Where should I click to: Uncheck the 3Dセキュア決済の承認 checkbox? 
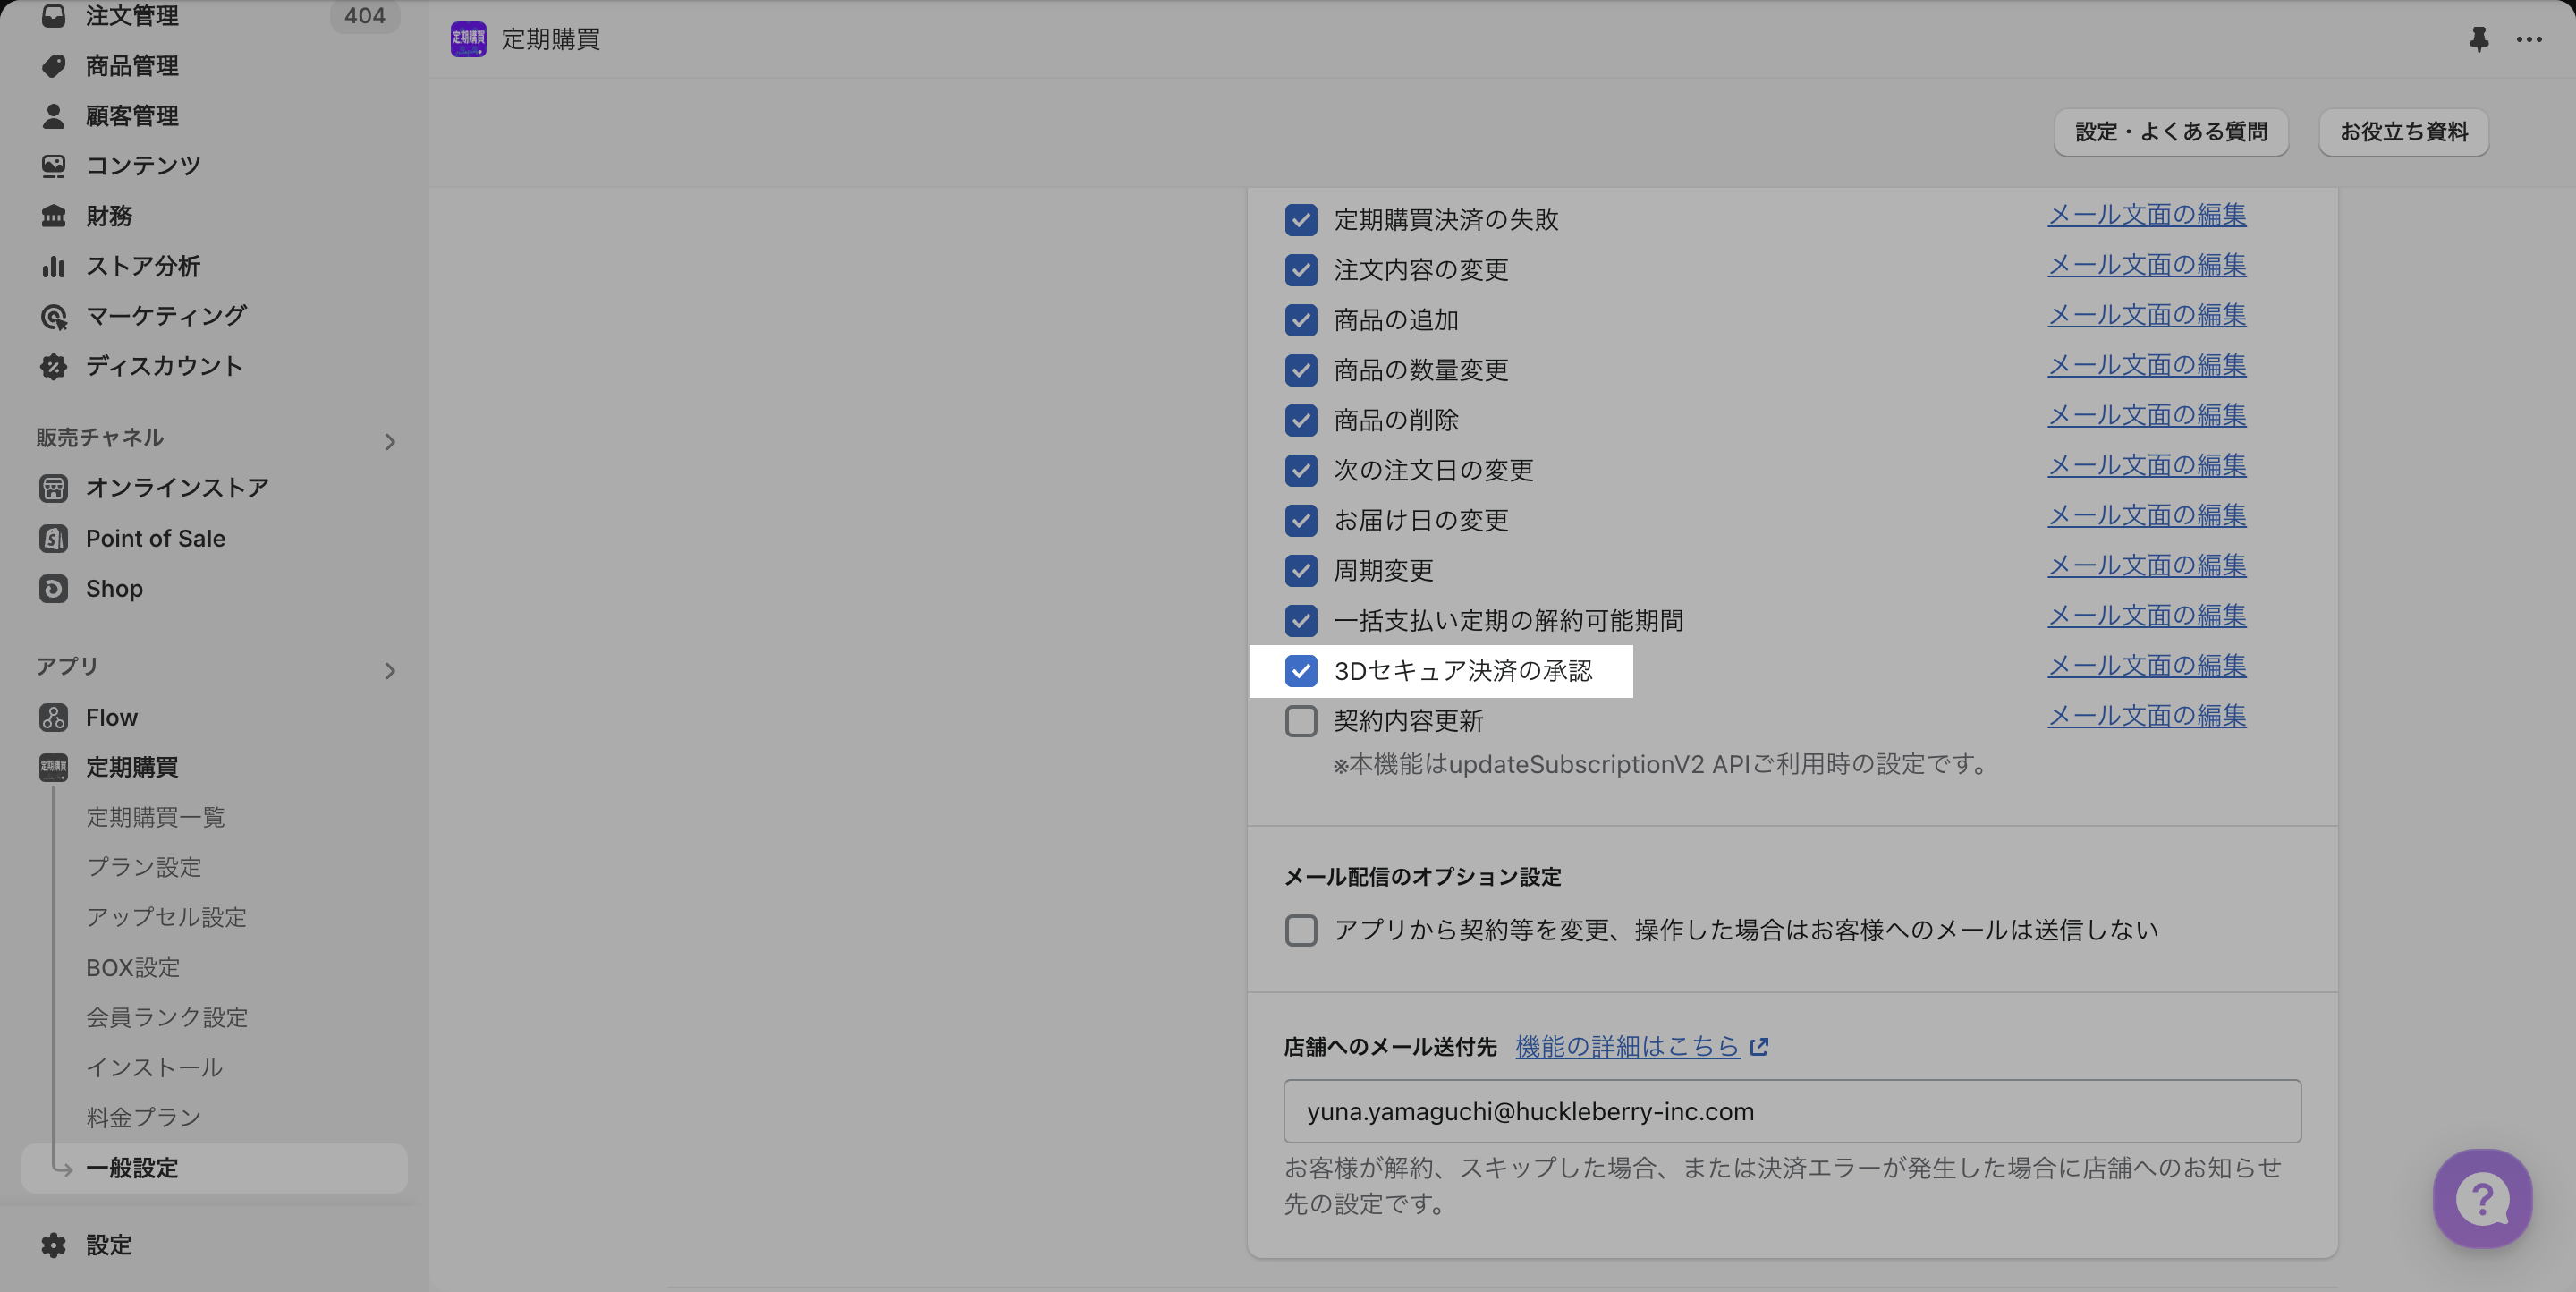(1301, 671)
